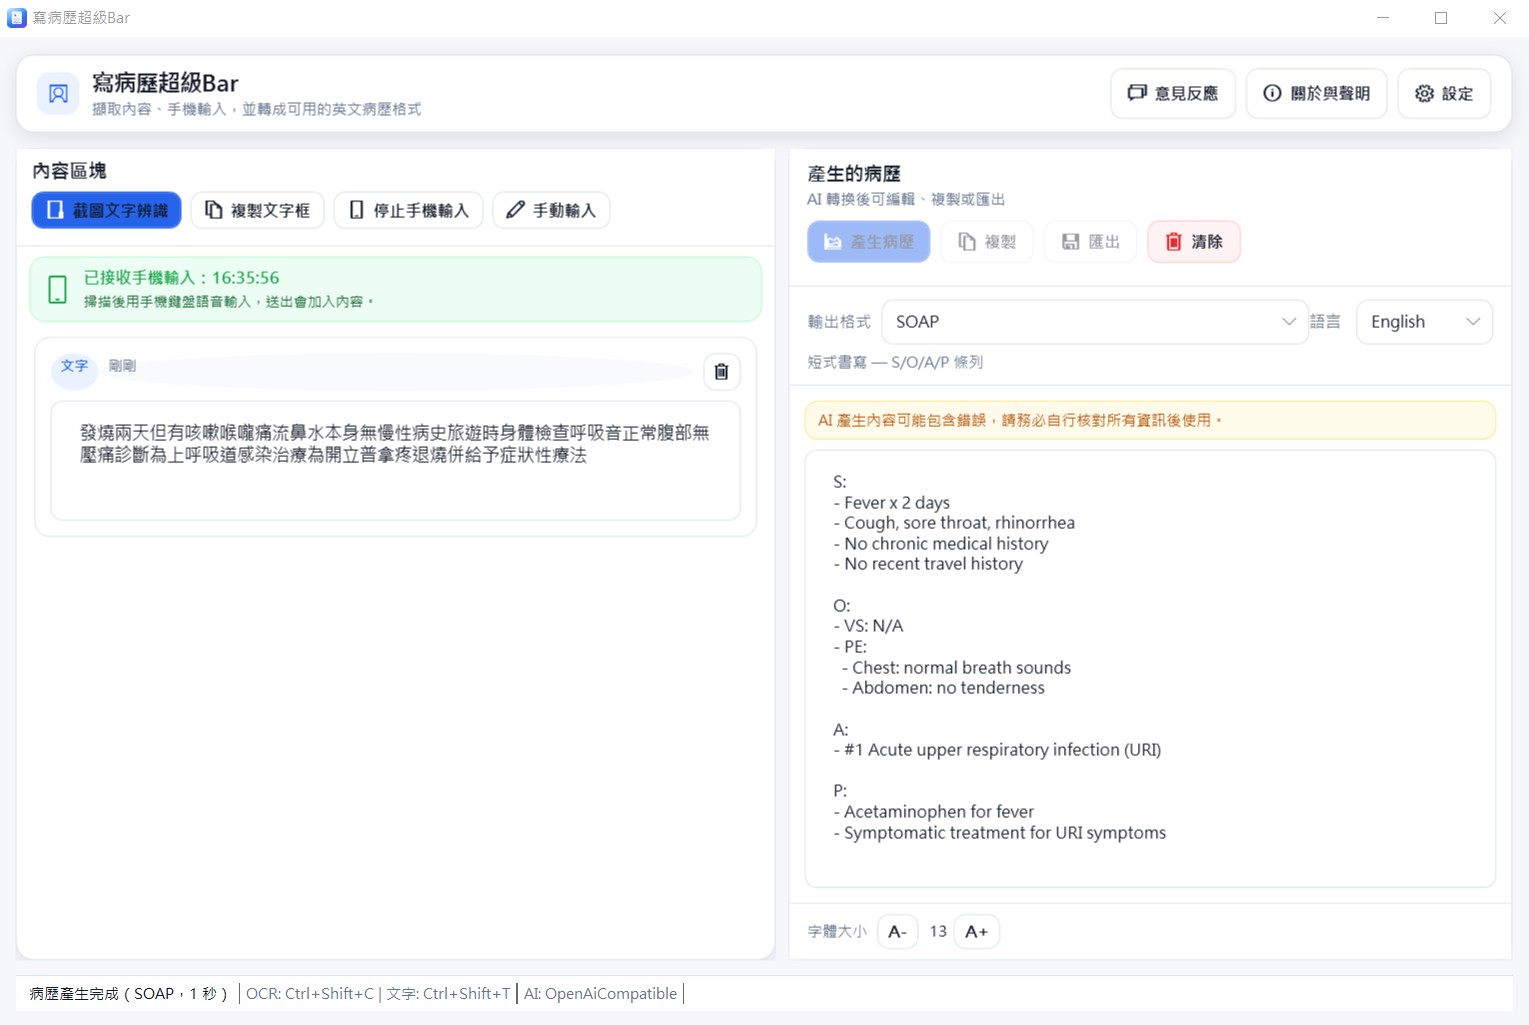Image resolution: width=1529 pixels, height=1025 pixels.
Task: Click 文字: Ctrl+Shift+T status entry
Action: point(448,994)
